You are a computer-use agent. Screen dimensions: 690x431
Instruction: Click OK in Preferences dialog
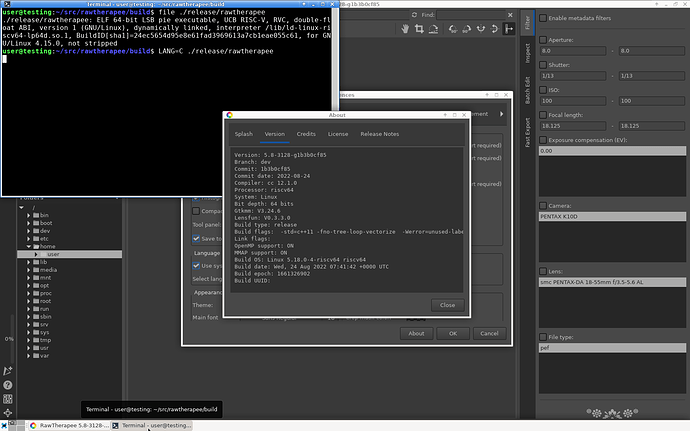453,333
